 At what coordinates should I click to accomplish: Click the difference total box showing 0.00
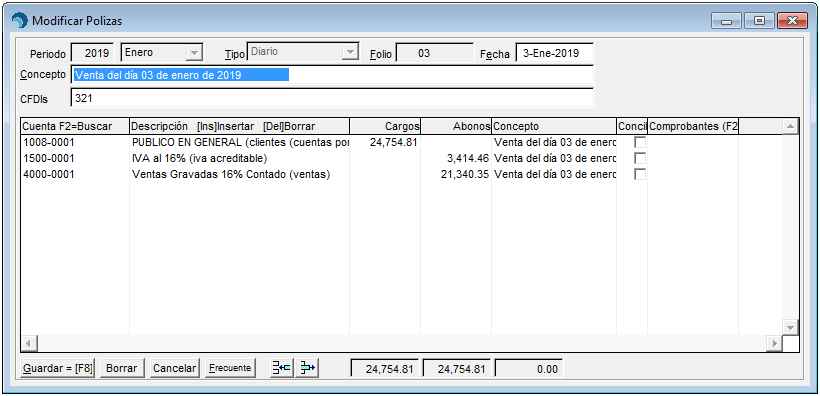(529, 369)
